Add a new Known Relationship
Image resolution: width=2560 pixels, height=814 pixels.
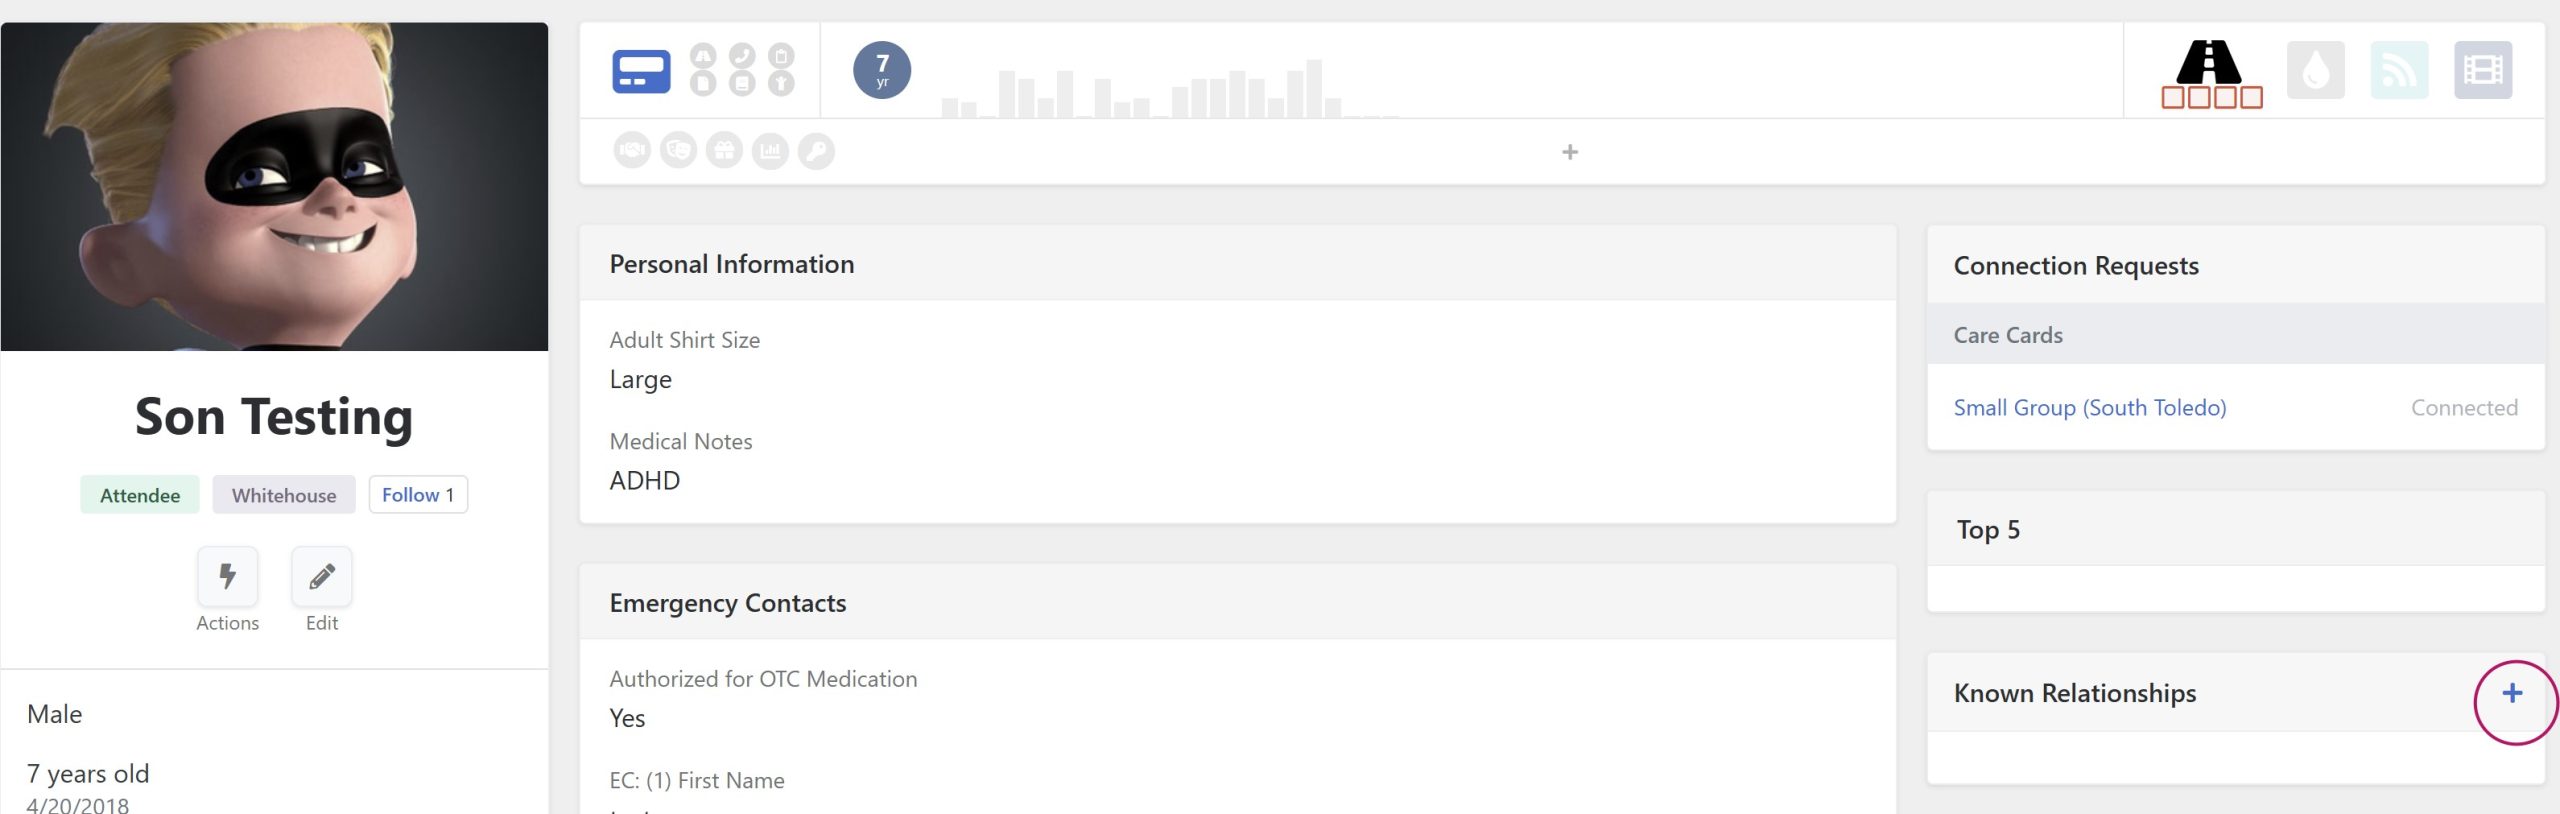coord(2512,693)
